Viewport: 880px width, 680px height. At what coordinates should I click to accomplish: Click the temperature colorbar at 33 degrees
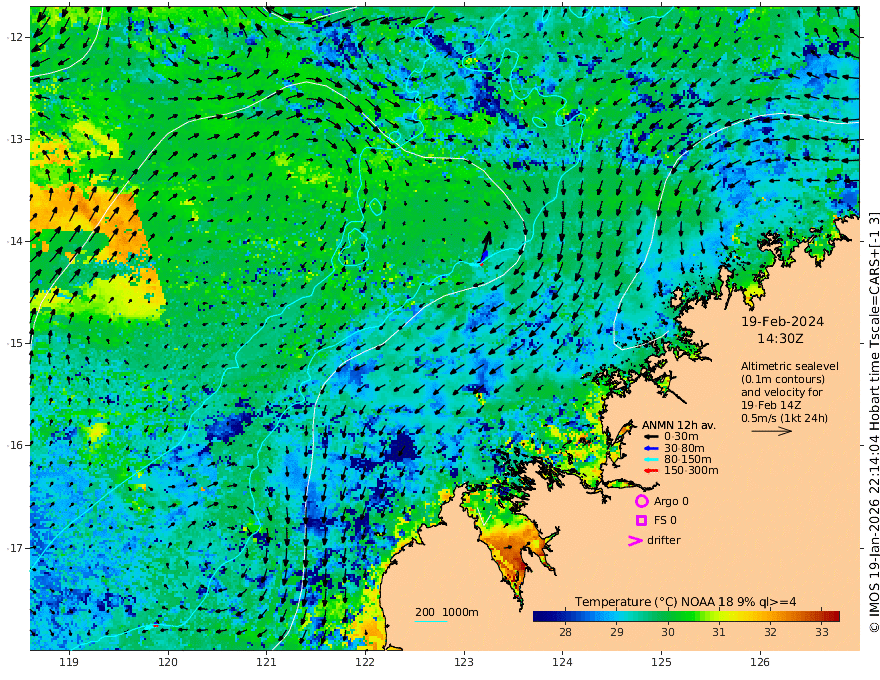[822, 616]
